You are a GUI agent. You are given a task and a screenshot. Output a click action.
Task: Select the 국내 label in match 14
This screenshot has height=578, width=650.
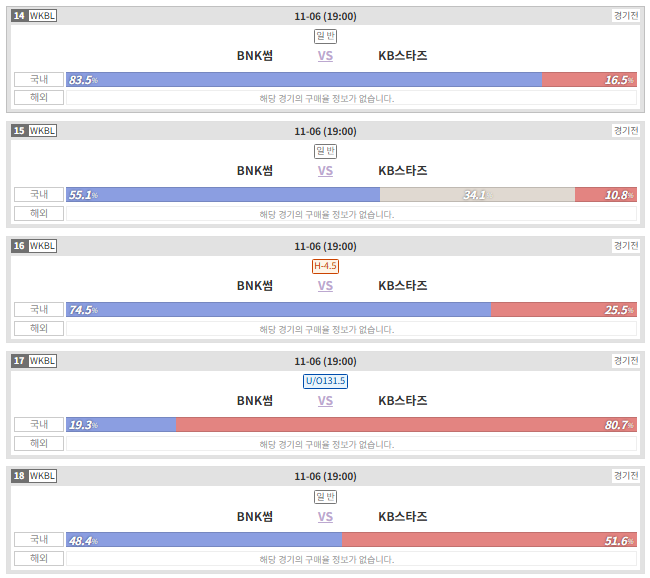(39, 79)
